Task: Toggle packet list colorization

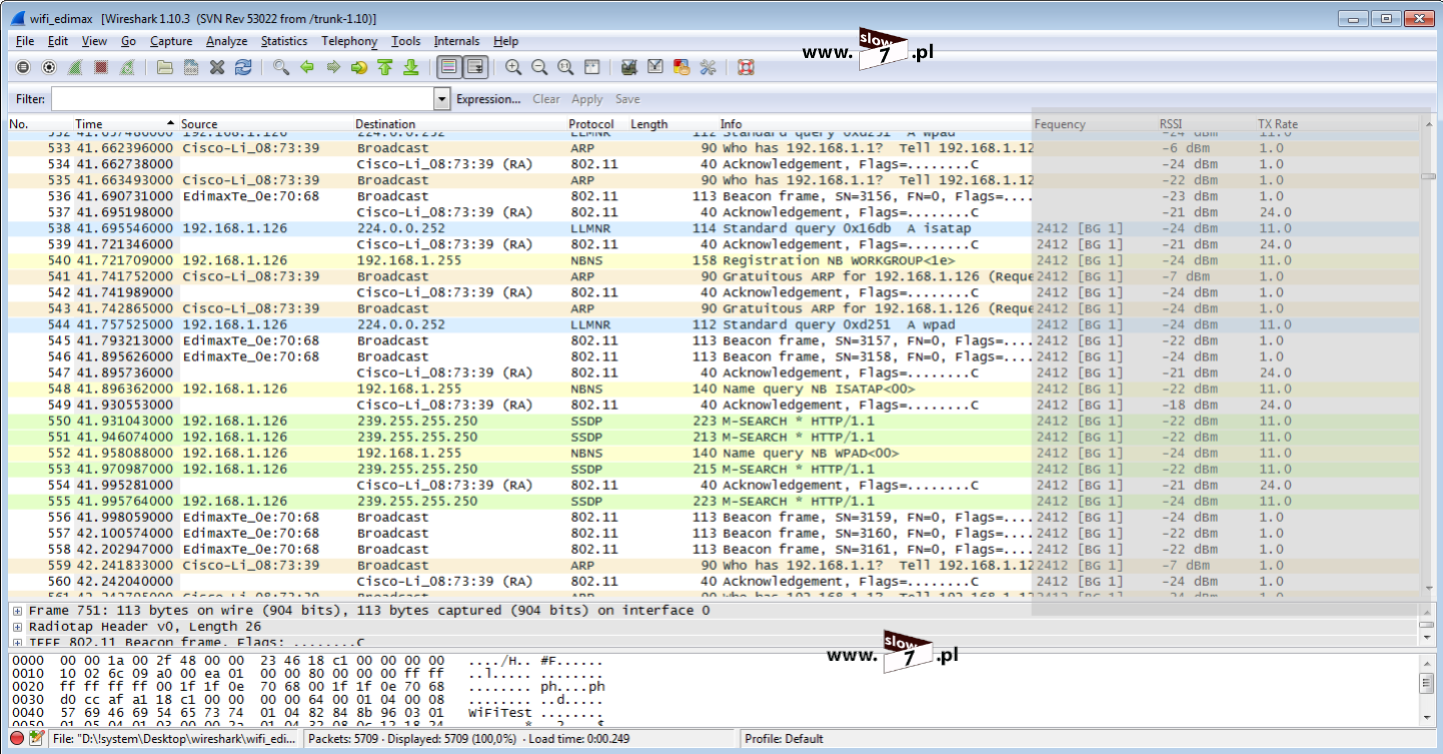Action: [x=449, y=67]
